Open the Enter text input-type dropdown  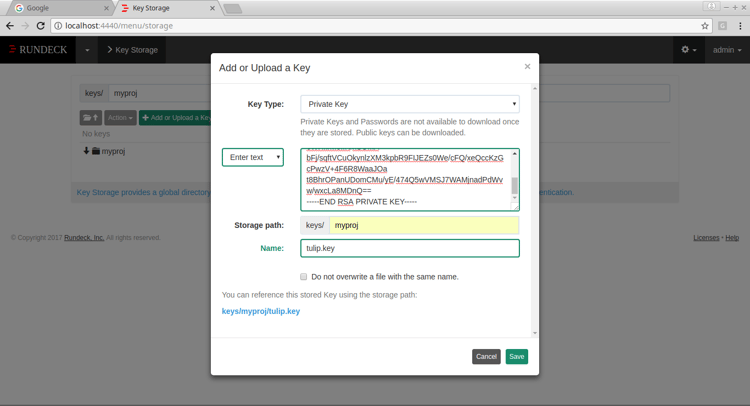253,157
